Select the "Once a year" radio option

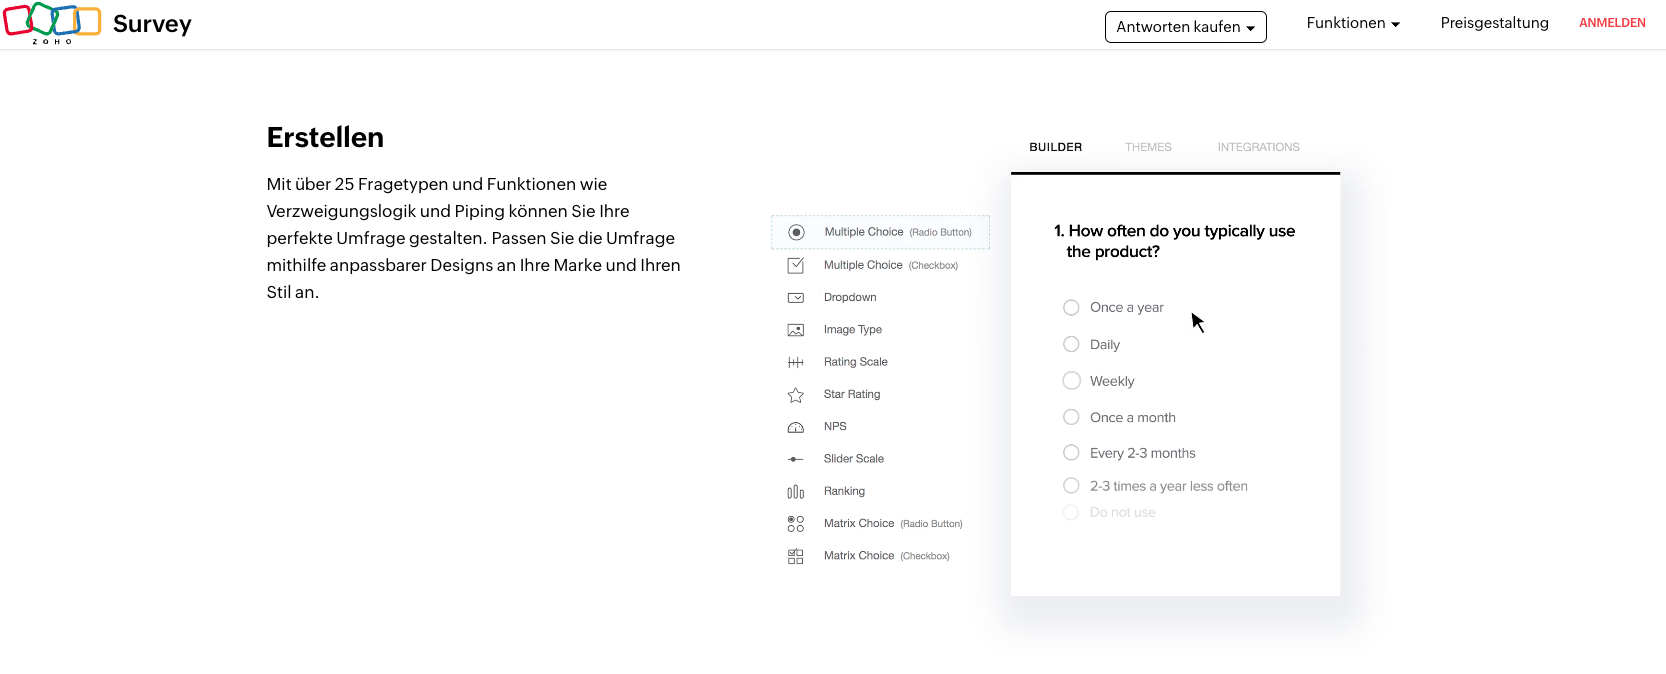1071,307
